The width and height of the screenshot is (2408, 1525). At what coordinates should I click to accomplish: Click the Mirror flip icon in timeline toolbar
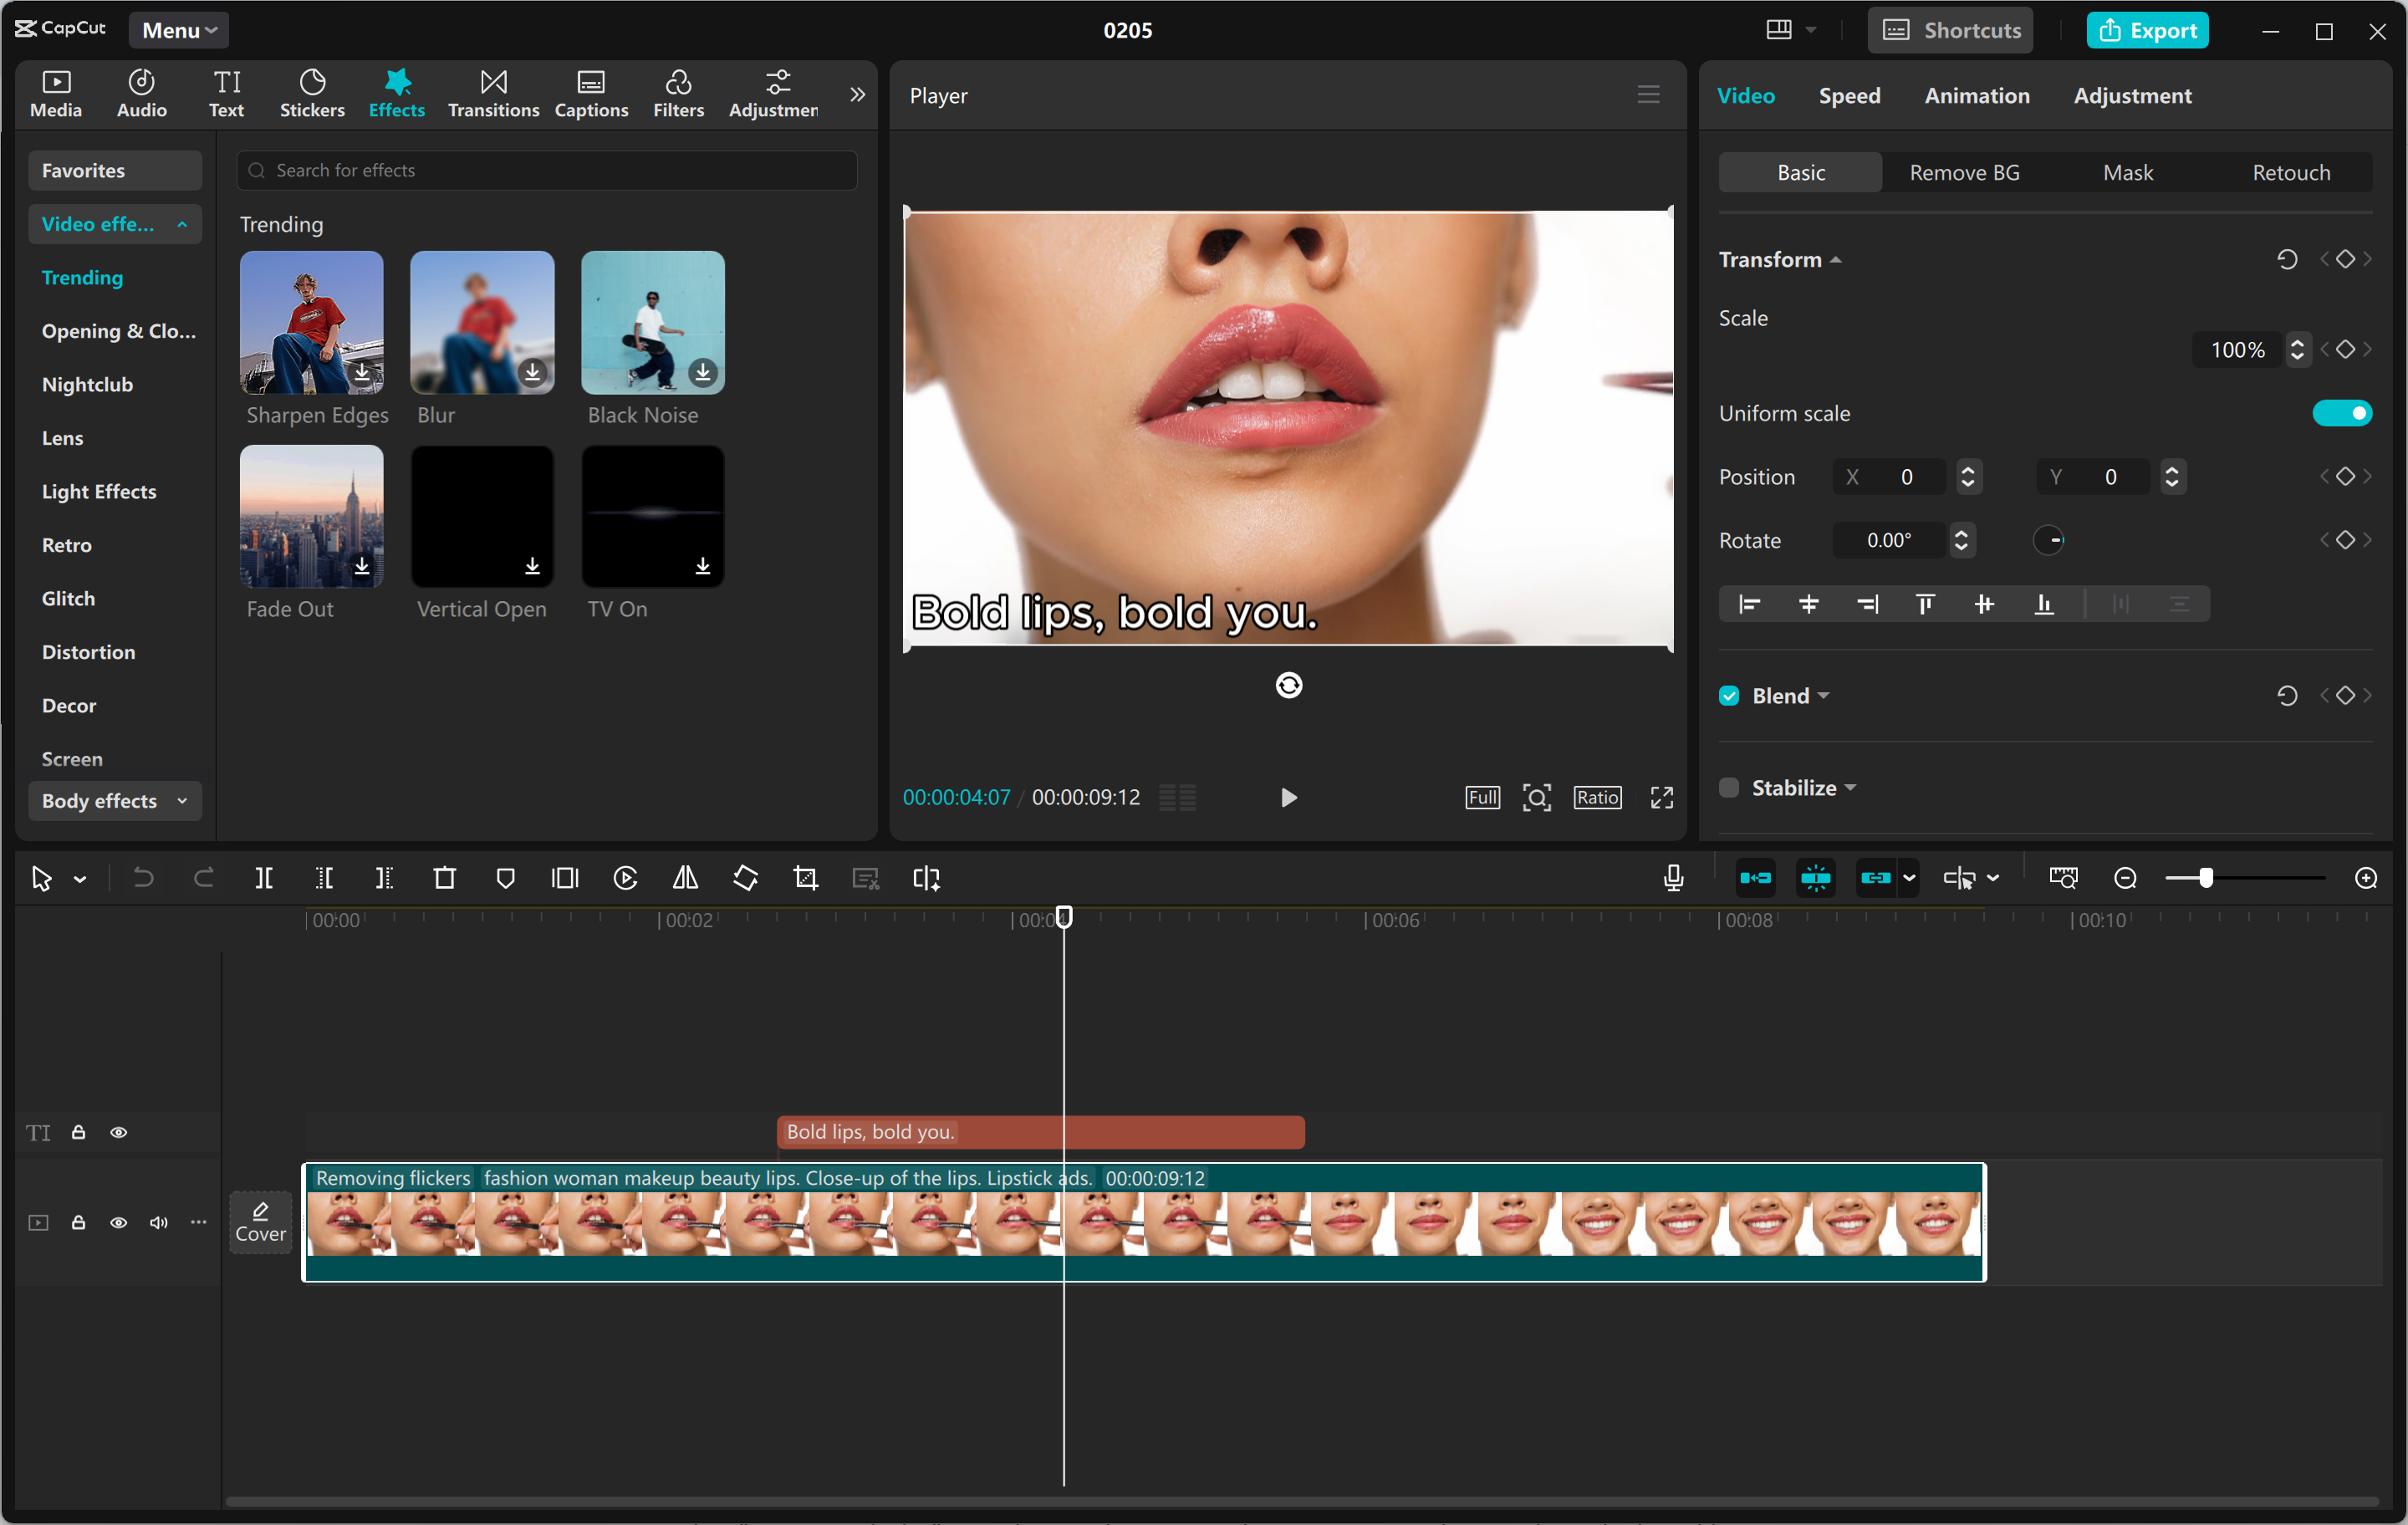tap(685, 878)
